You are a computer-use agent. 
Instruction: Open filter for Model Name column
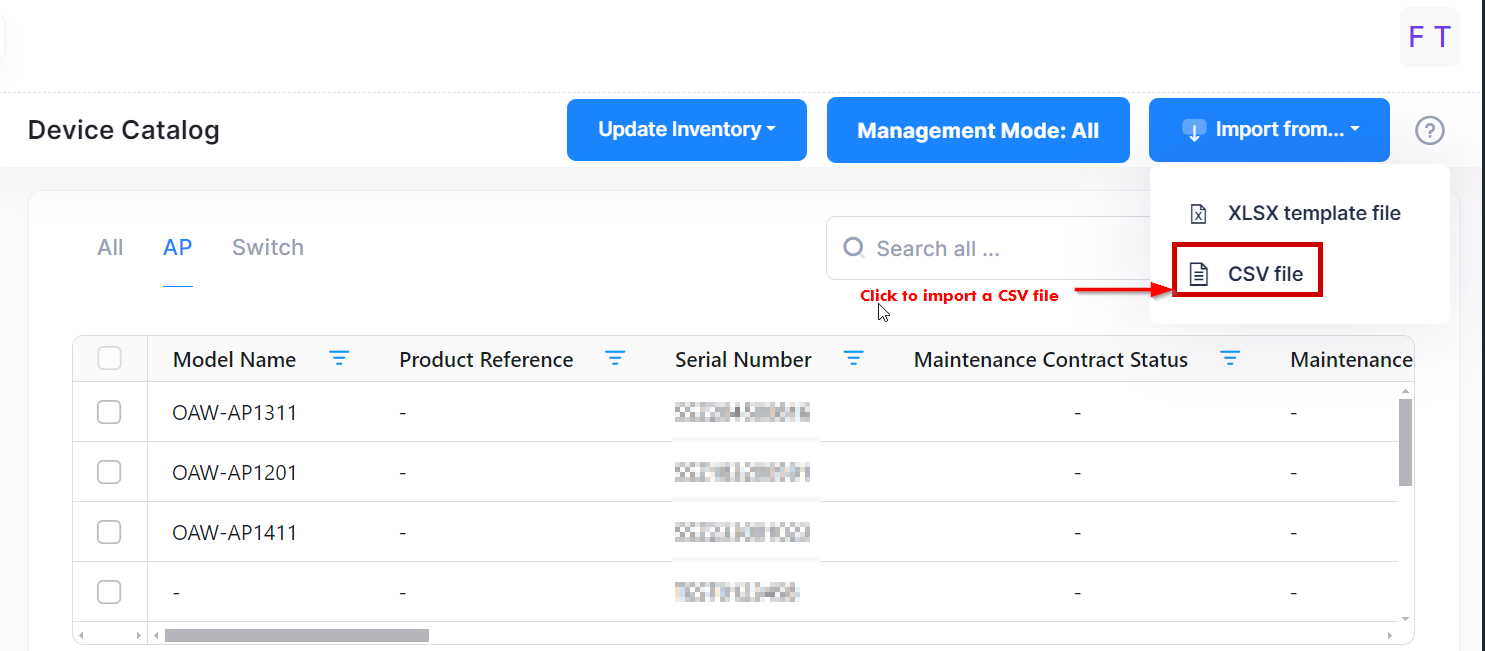[x=340, y=359]
